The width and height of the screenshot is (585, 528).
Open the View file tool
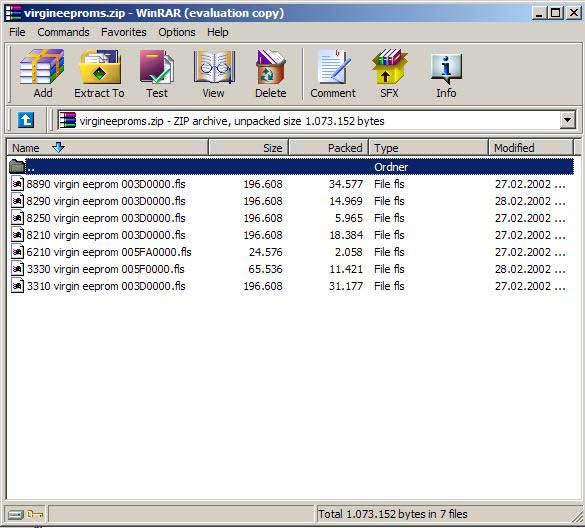click(x=214, y=74)
